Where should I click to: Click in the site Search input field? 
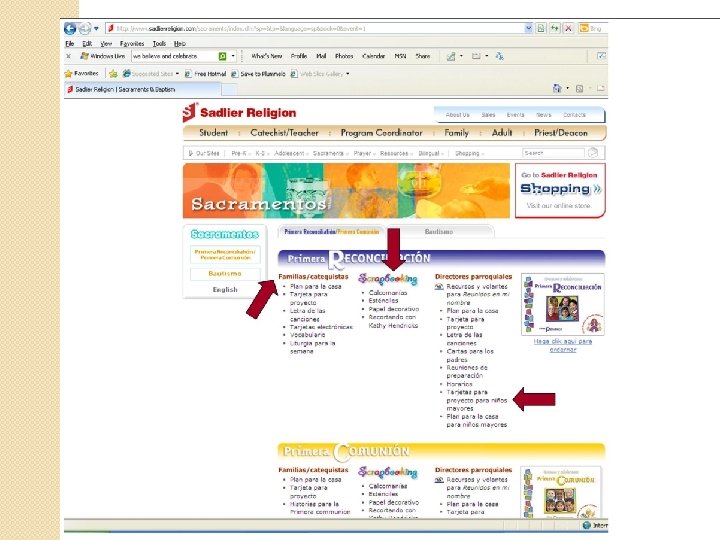(x=553, y=153)
